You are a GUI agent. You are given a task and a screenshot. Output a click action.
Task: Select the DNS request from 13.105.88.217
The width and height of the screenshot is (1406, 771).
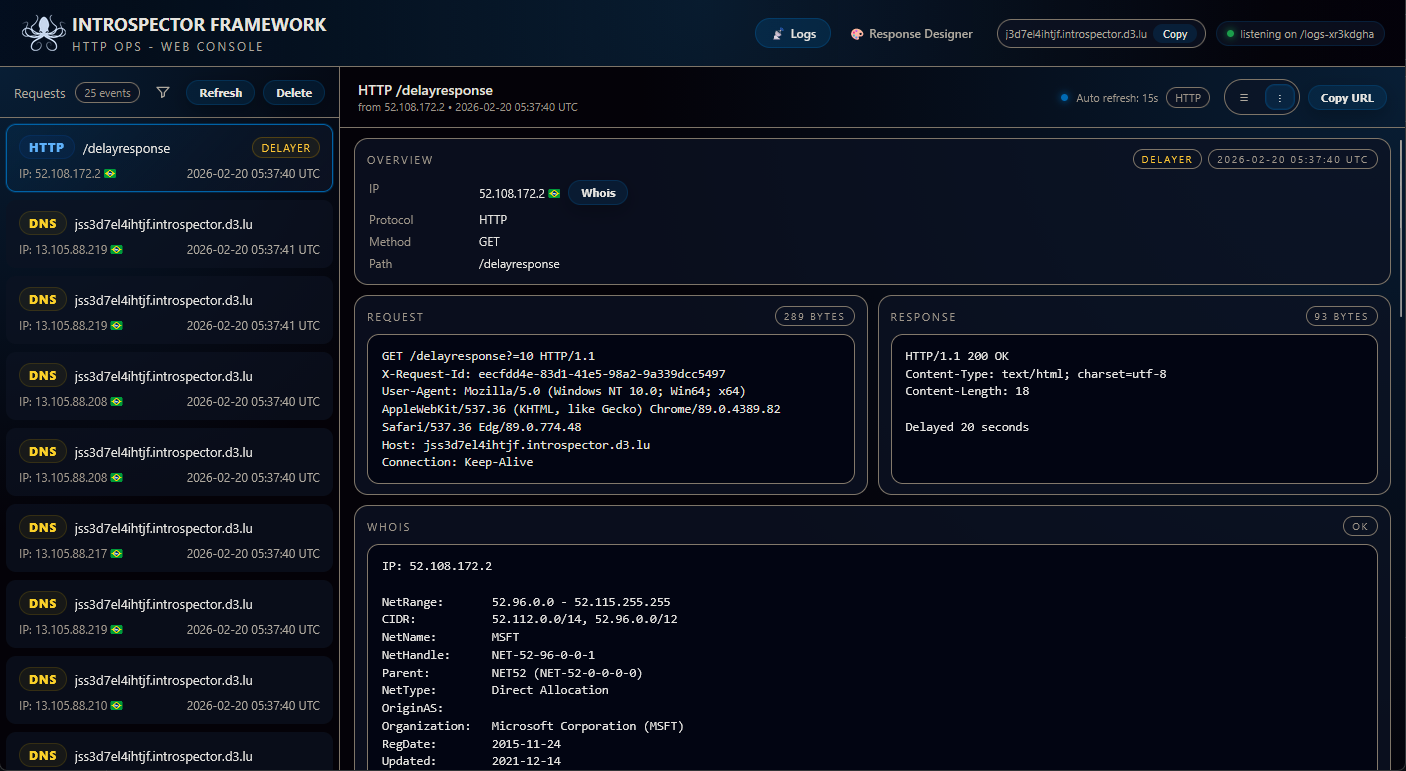(x=169, y=540)
